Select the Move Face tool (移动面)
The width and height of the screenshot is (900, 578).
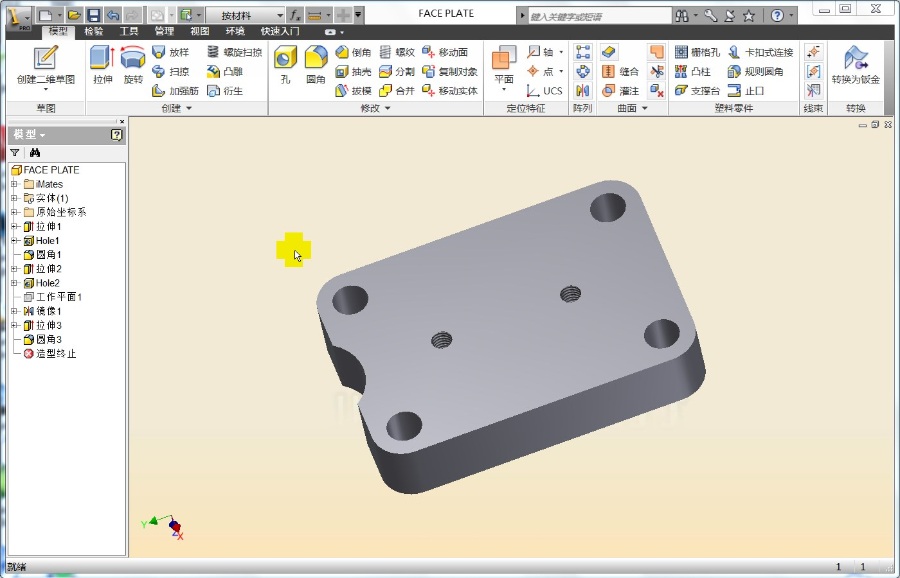point(445,52)
